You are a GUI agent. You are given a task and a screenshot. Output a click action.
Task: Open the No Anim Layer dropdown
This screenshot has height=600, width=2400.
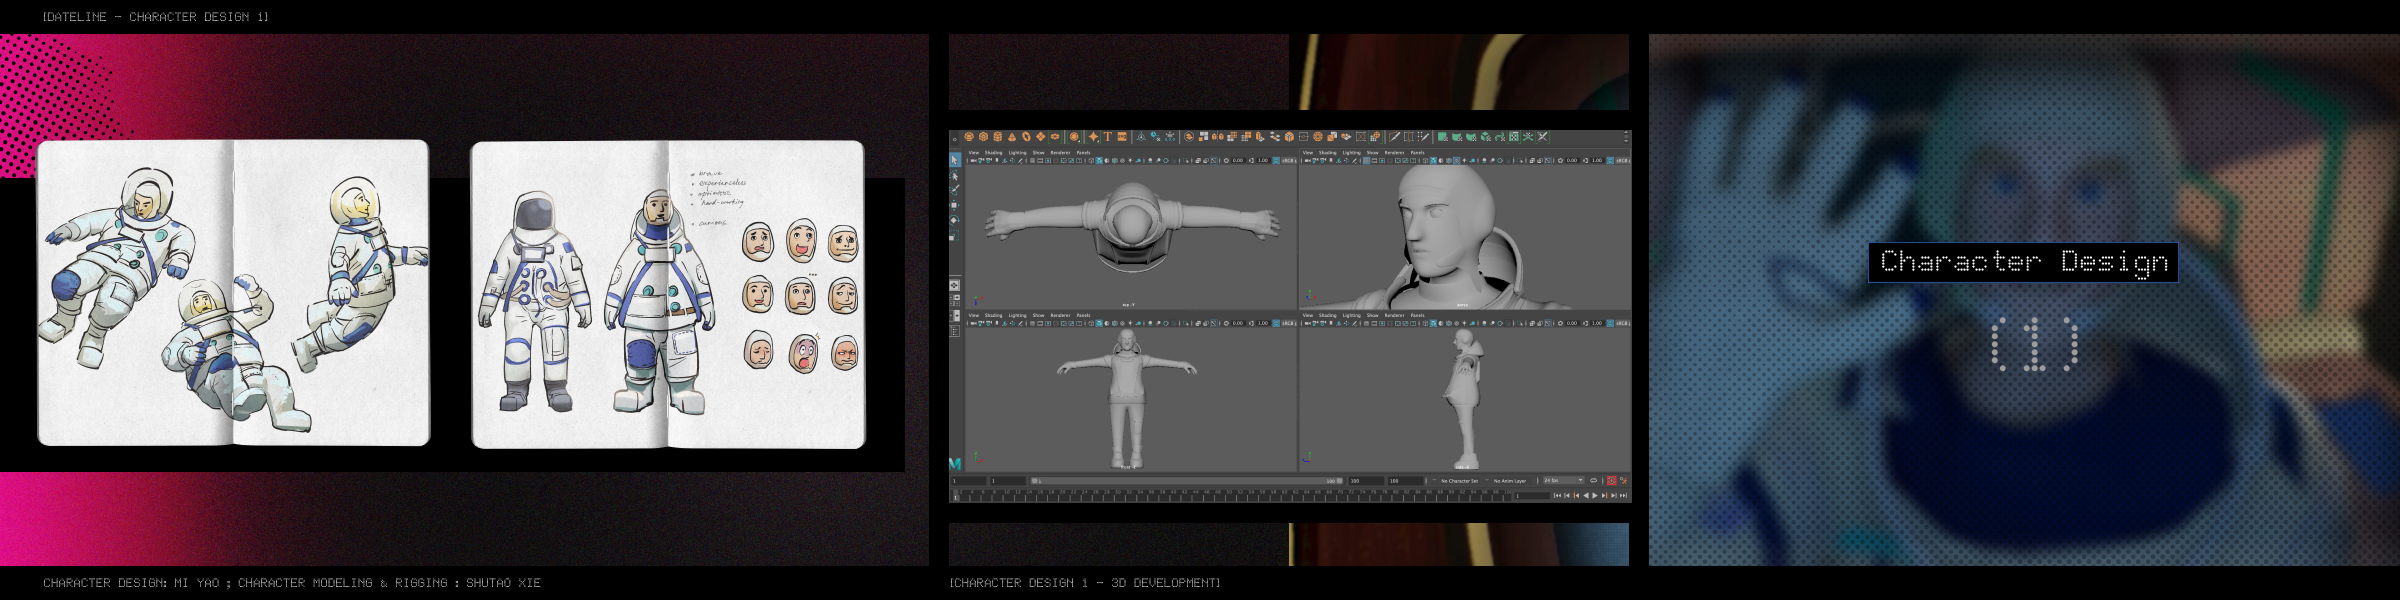tap(1510, 481)
